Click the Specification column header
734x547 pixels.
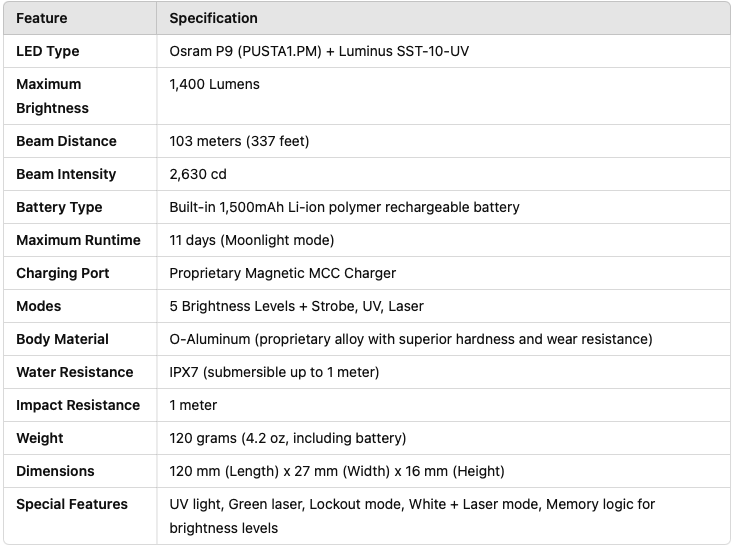pyautogui.click(x=213, y=18)
